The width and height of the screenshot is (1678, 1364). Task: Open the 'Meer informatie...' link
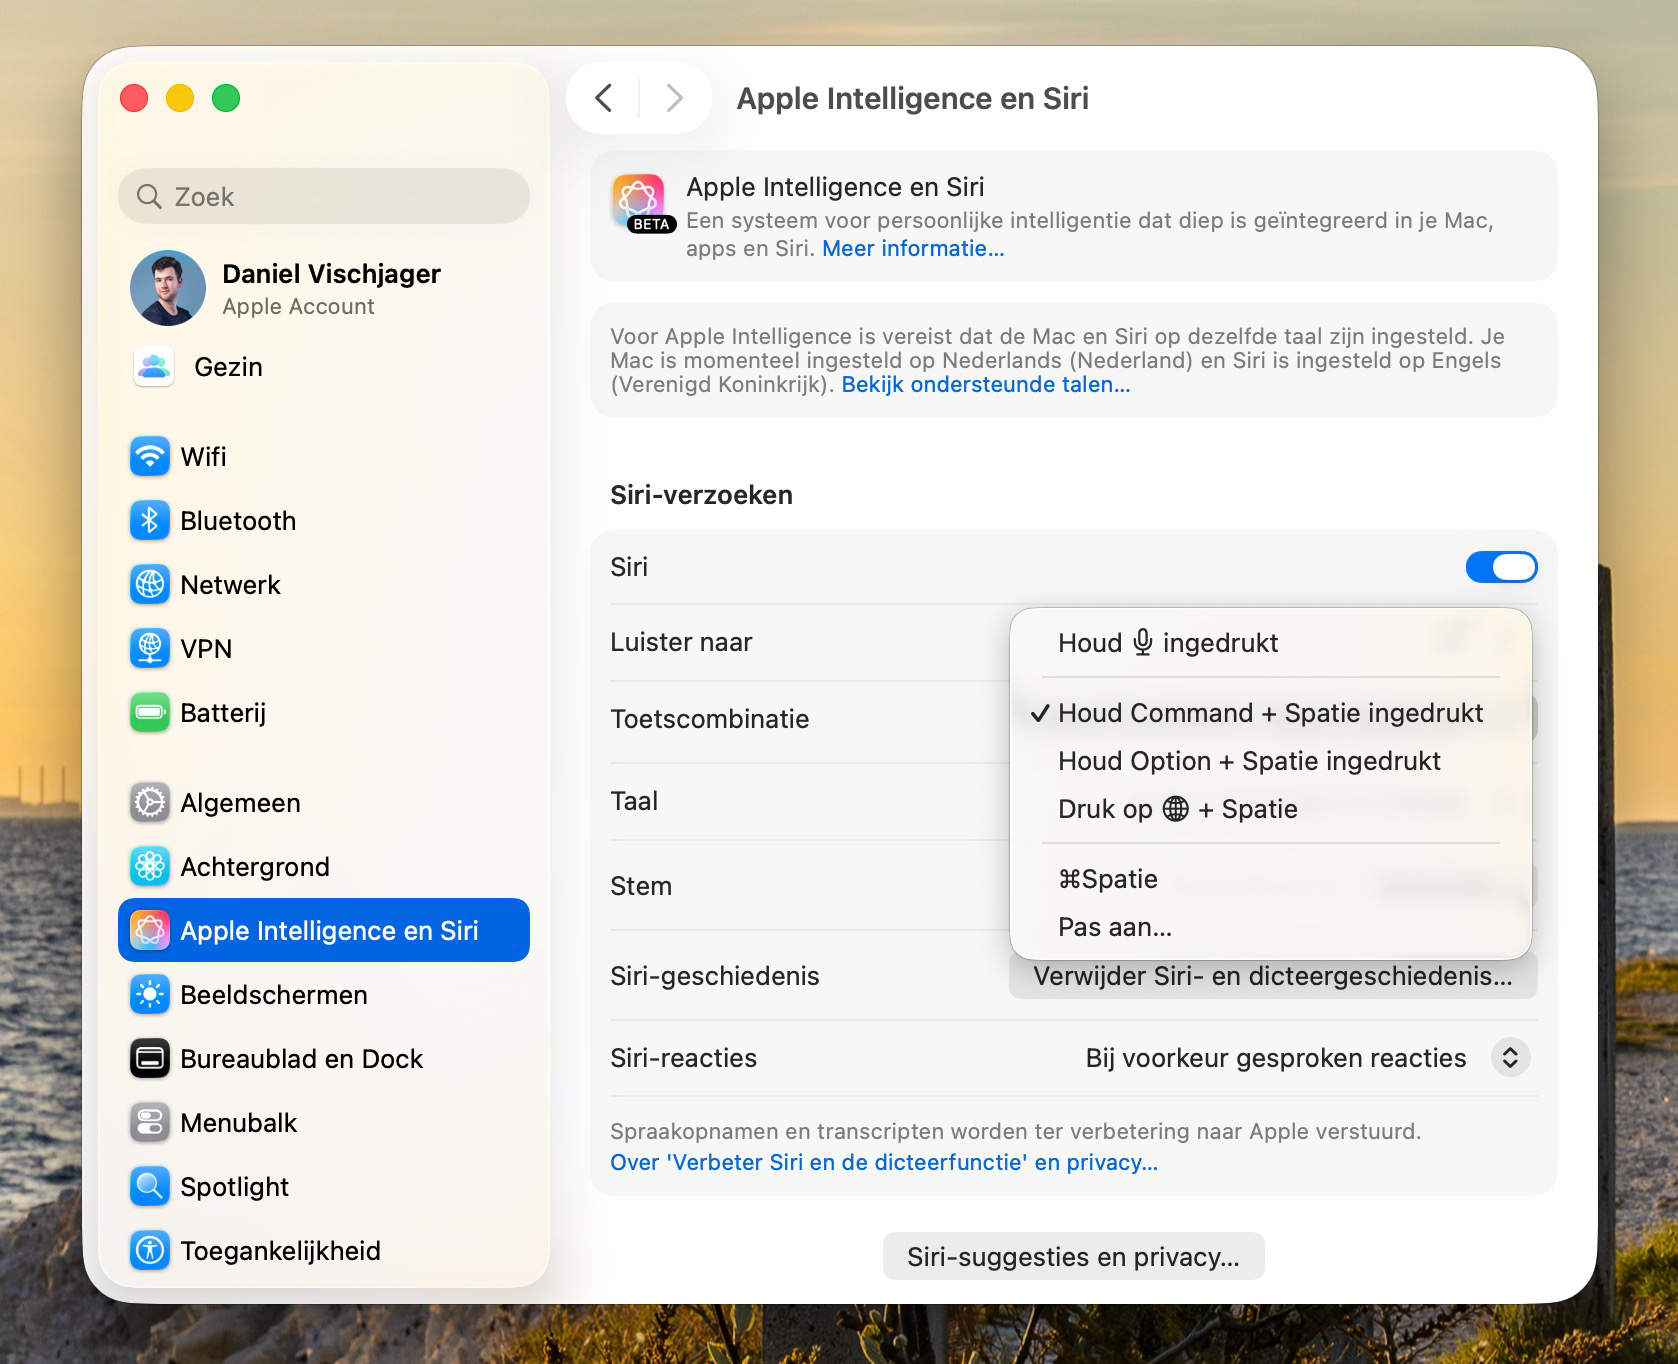point(912,249)
